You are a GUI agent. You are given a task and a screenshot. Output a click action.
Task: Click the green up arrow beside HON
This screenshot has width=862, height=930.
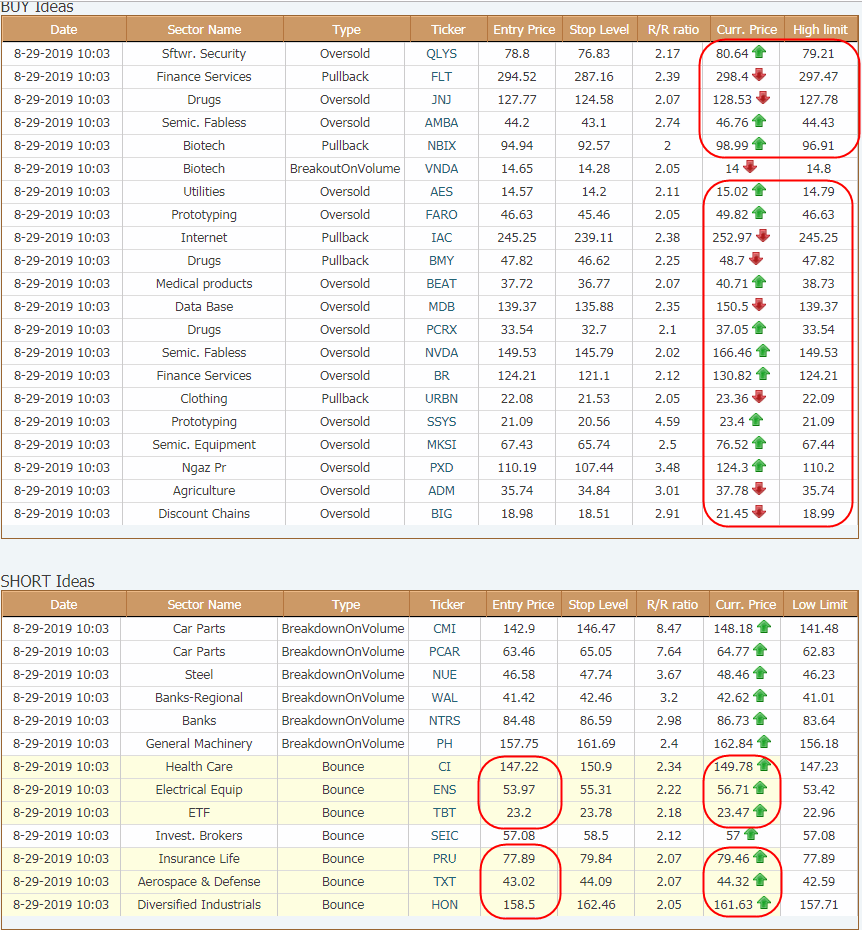click(765, 904)
